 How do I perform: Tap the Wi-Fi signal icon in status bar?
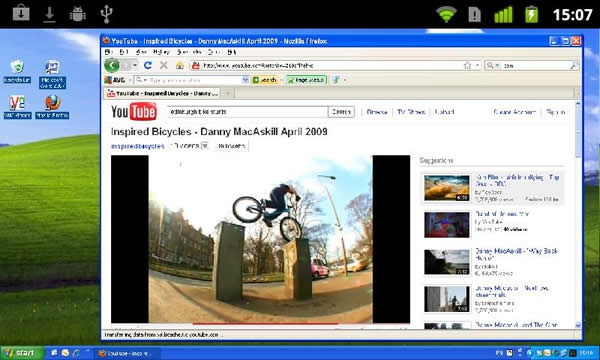[446, 15]
